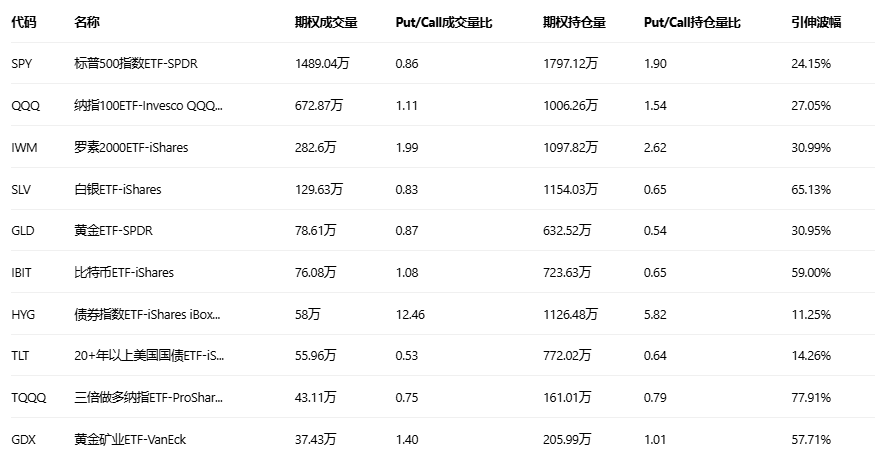
Task: Open the GLD ticker code
Action: (x=22, y=230)
